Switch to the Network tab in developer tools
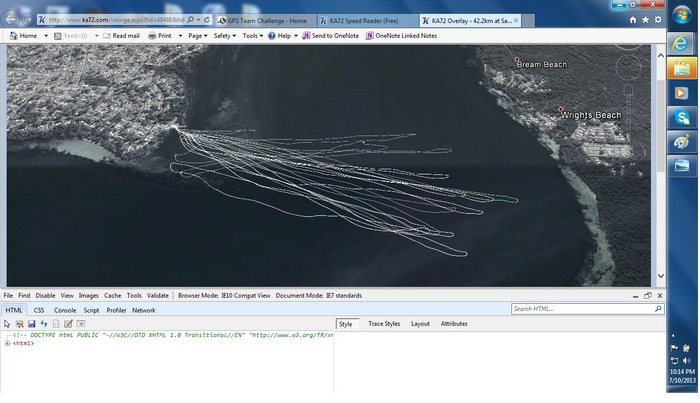The image size is (700, 403). [x=144, y=310]
